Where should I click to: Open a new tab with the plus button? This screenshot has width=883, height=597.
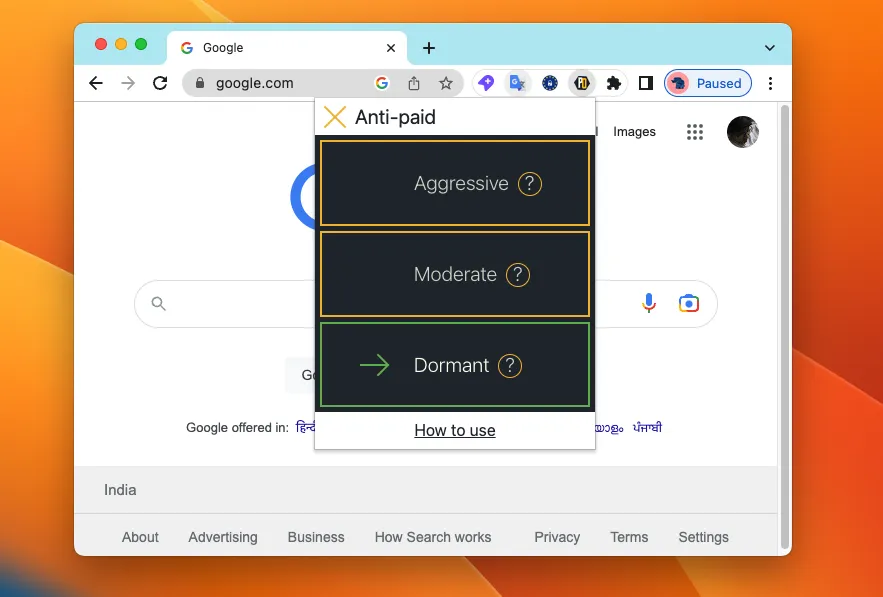(x=429, y=48)
